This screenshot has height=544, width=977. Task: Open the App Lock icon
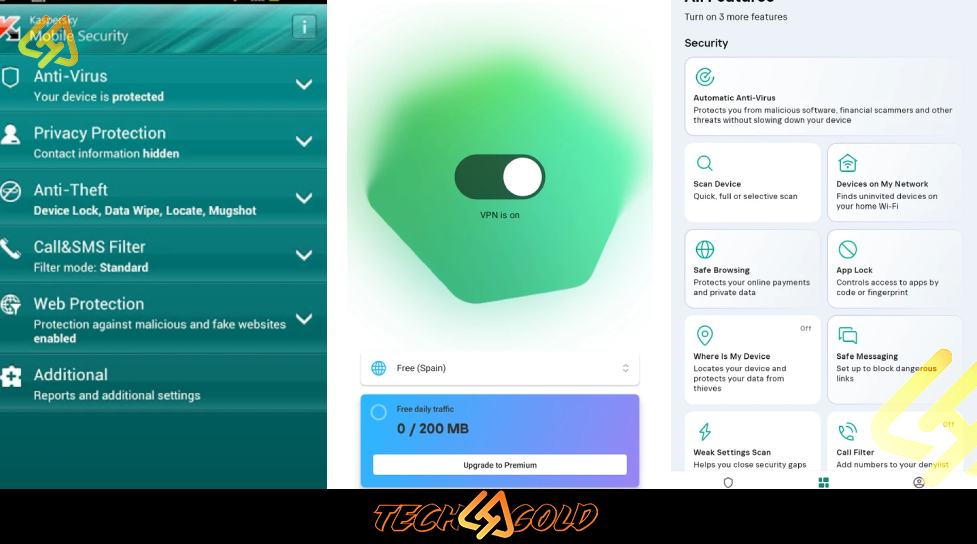(x=847, y=249)
